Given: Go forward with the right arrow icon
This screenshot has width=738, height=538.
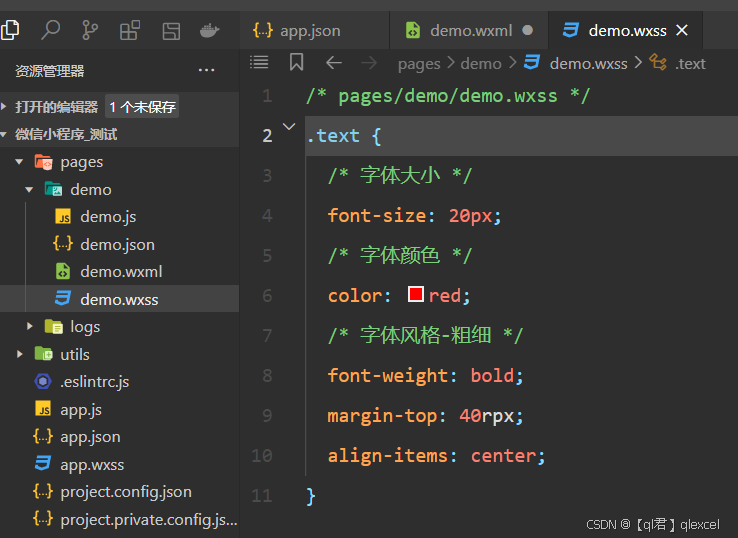Looking at the screenshot, I should coord(369,63).
